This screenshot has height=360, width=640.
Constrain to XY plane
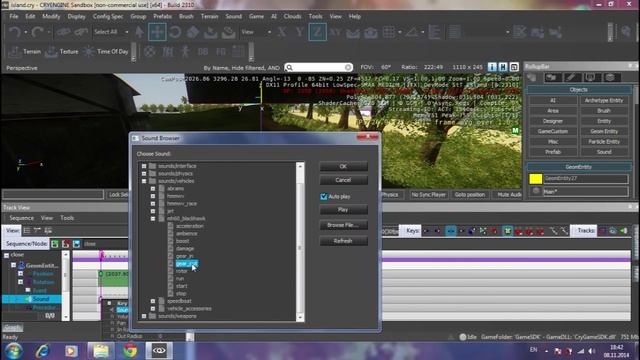tap(335, 32)
